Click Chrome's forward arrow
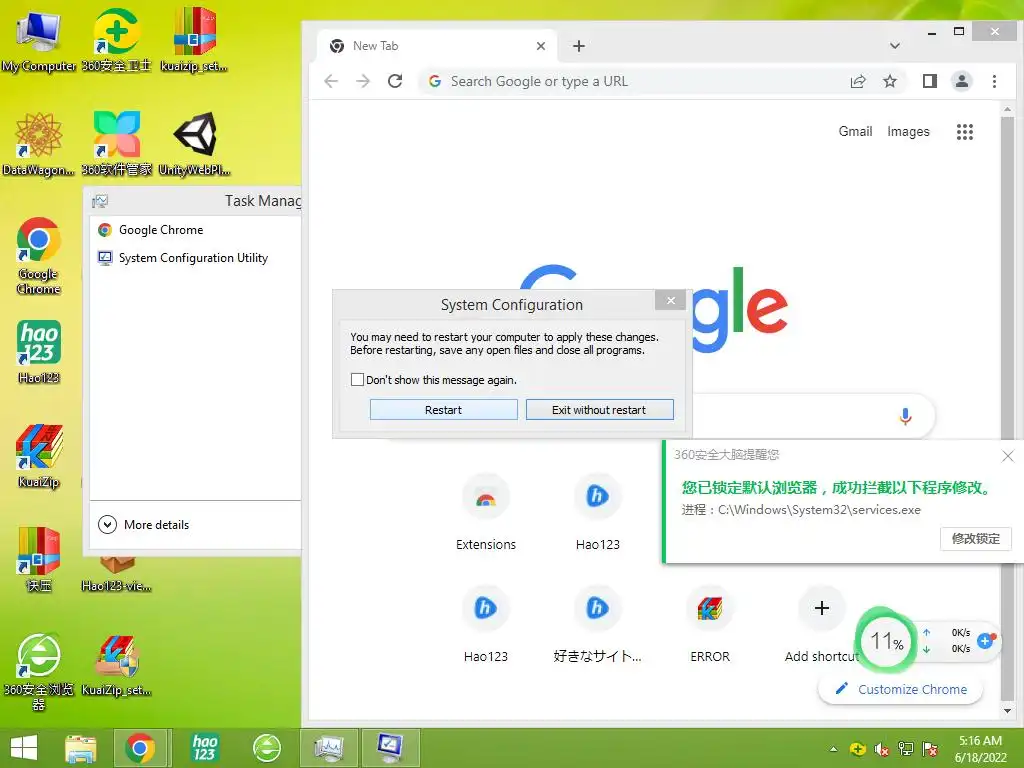 point(363,81)
